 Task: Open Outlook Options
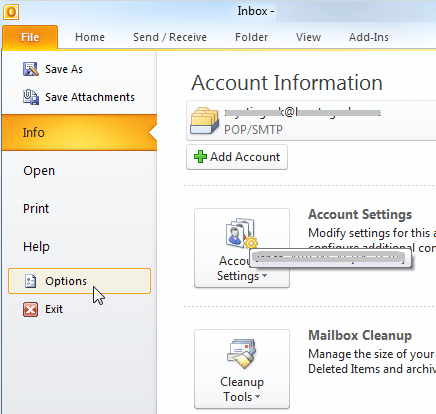pyautogui.click(x=79, y=281)
